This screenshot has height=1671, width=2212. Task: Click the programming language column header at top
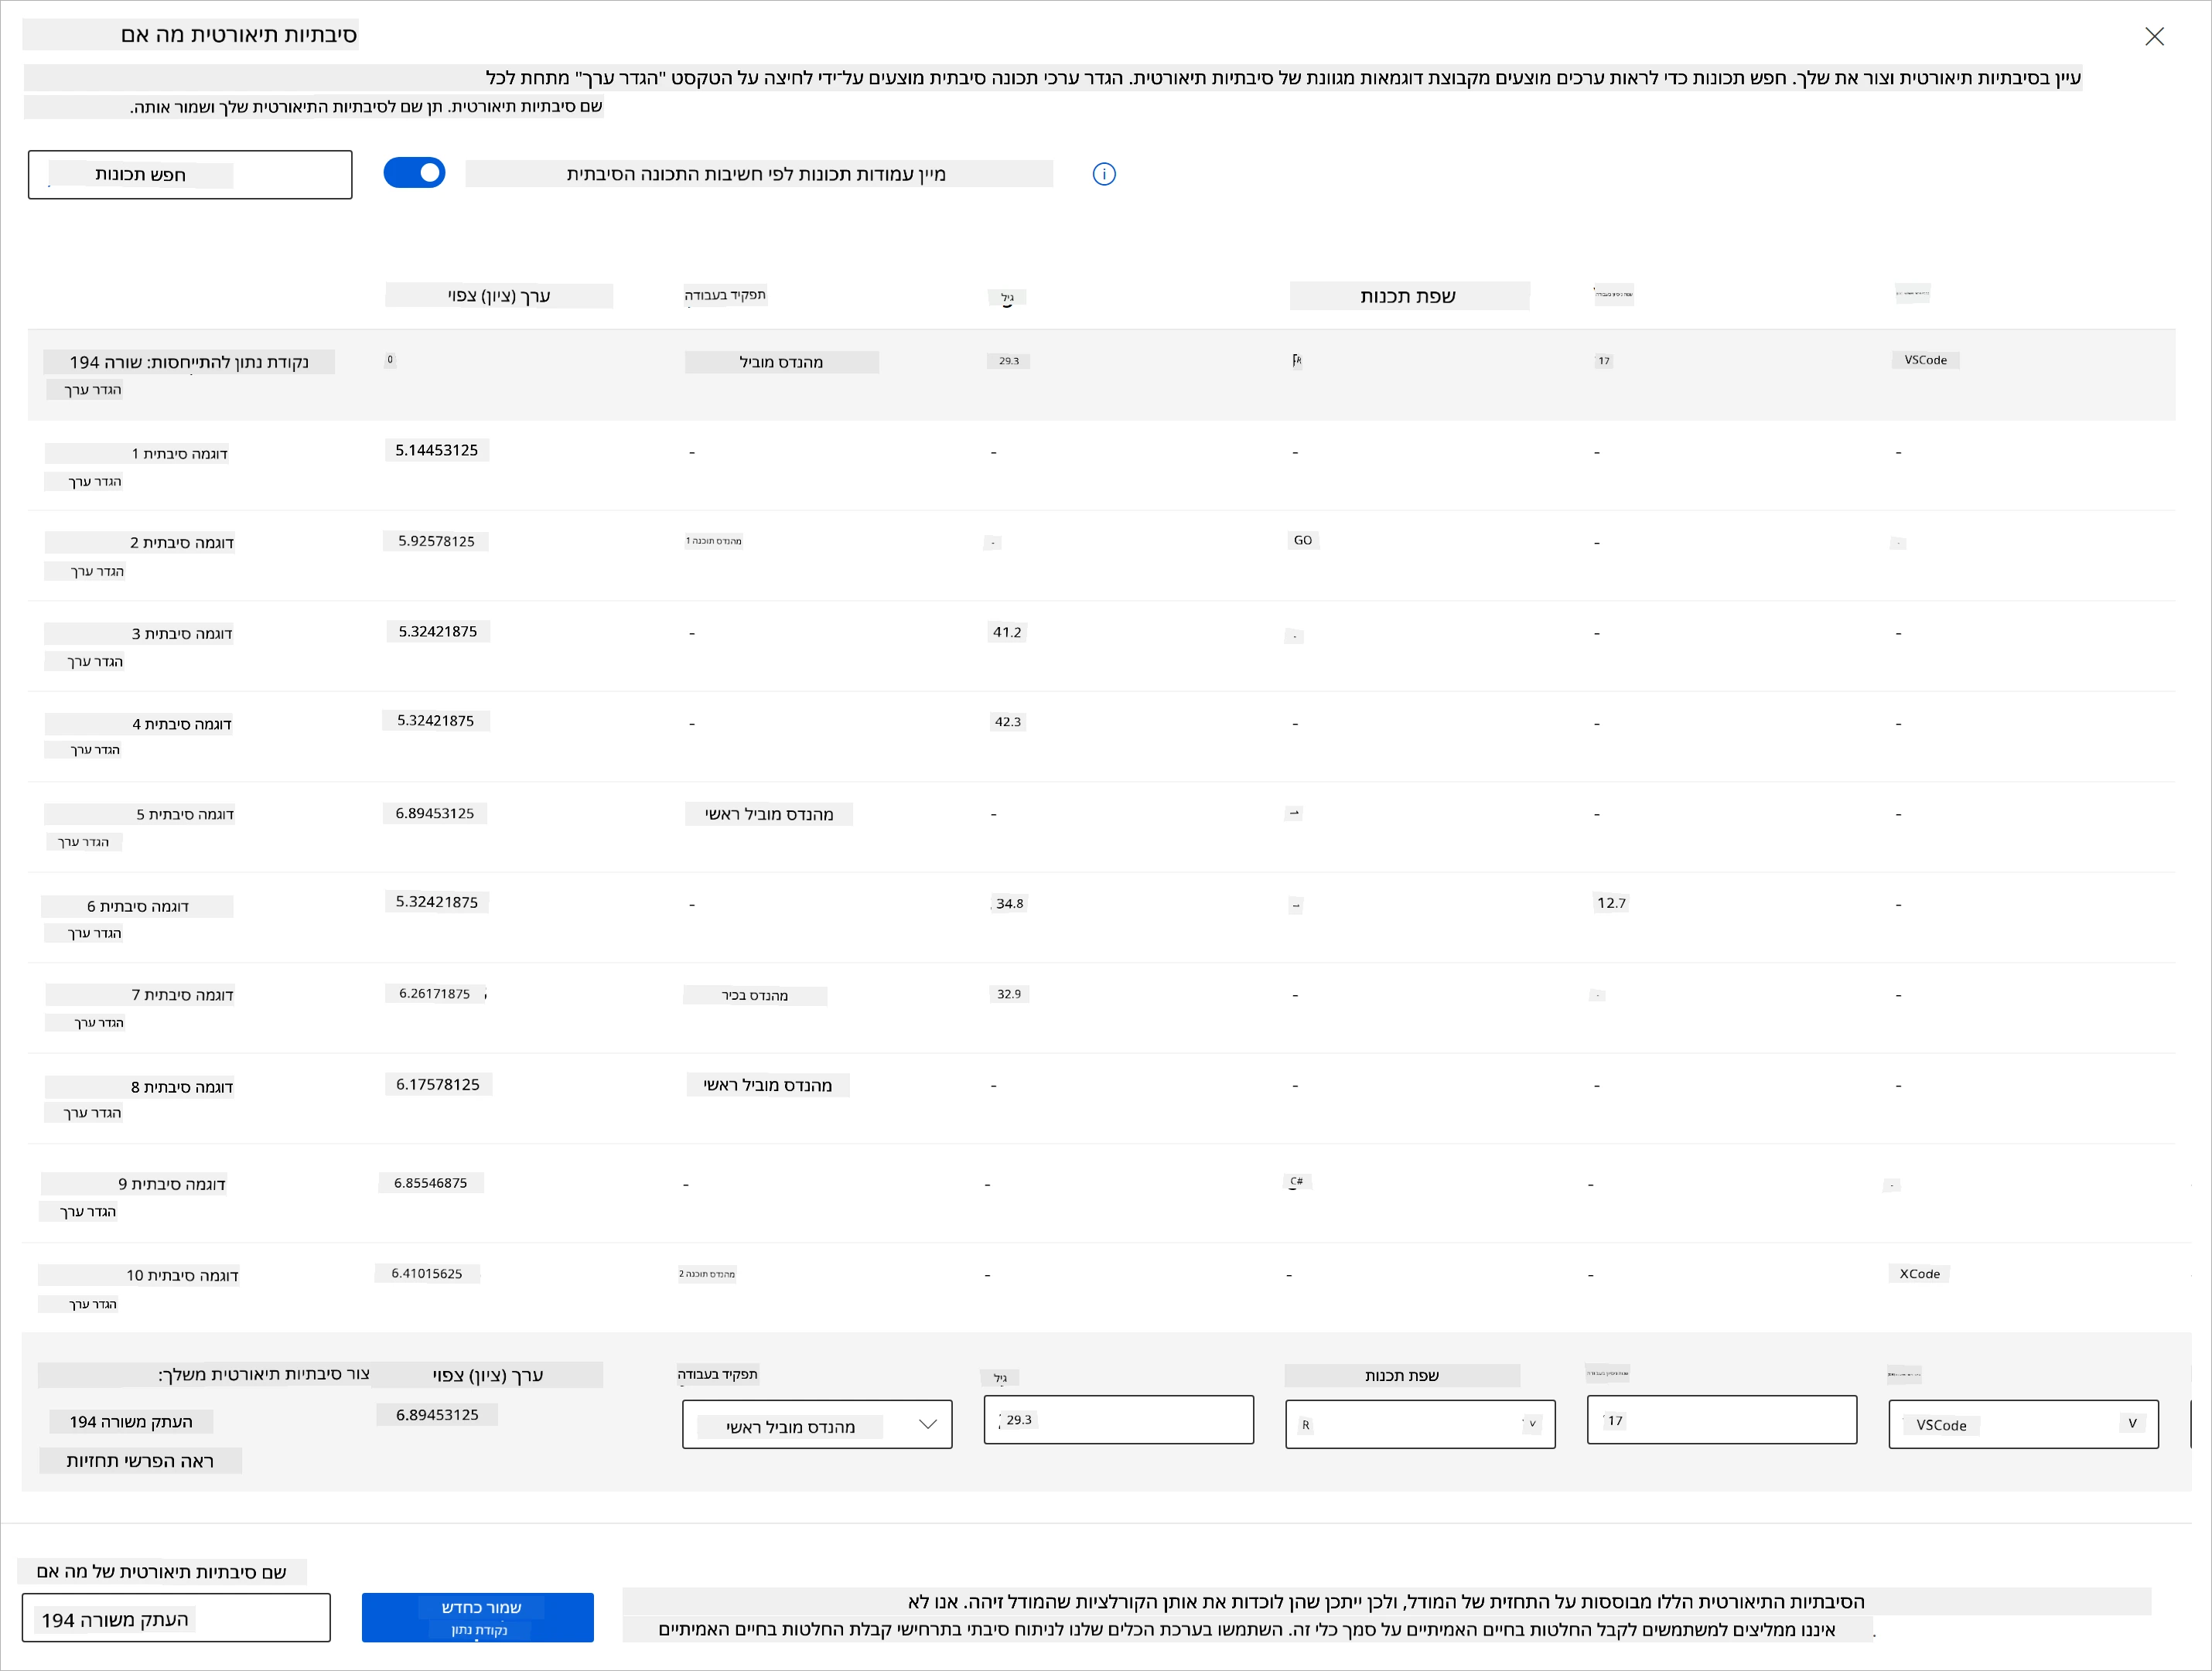click(x=1409, y=296)
